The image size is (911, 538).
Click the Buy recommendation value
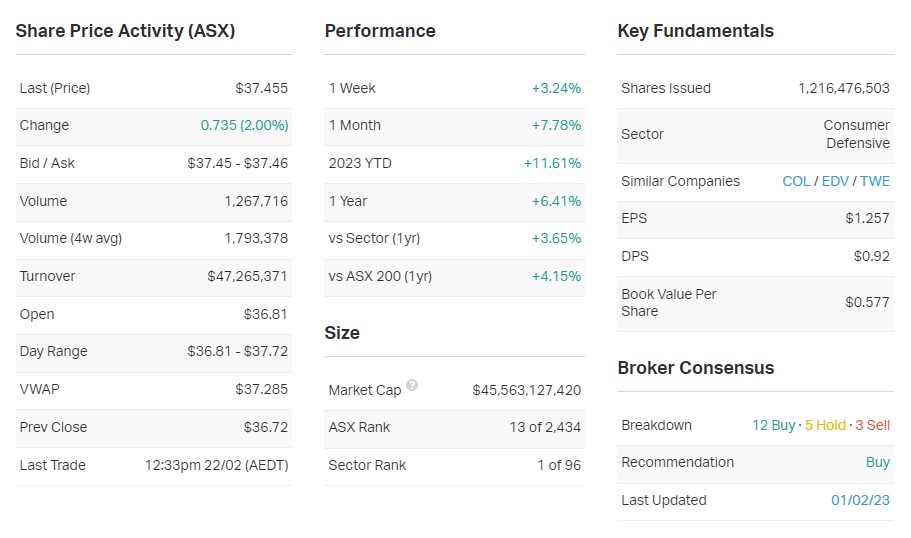tap(877, 462)
